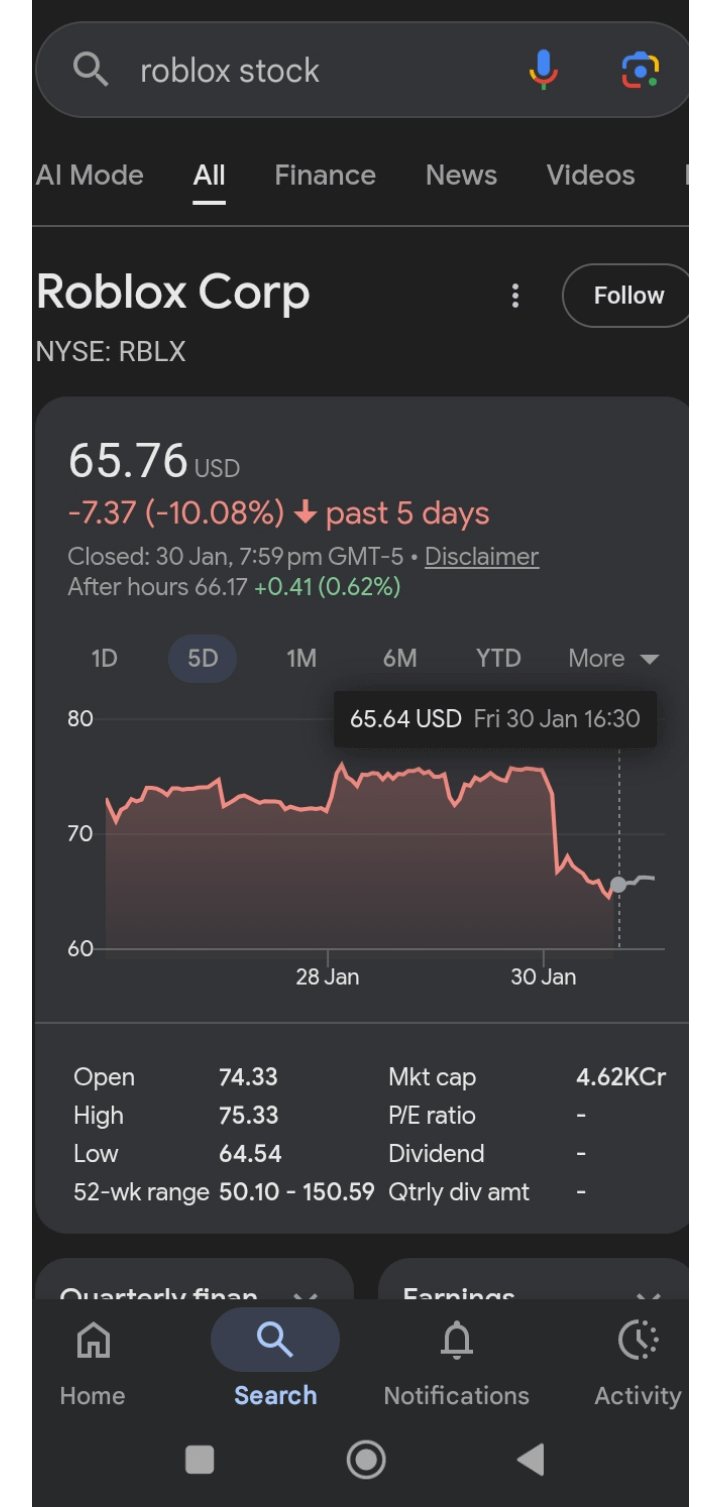Viewport: 720px width, 1507px height.
Task: Select the 1D chart range
Action: click(104, 658)
